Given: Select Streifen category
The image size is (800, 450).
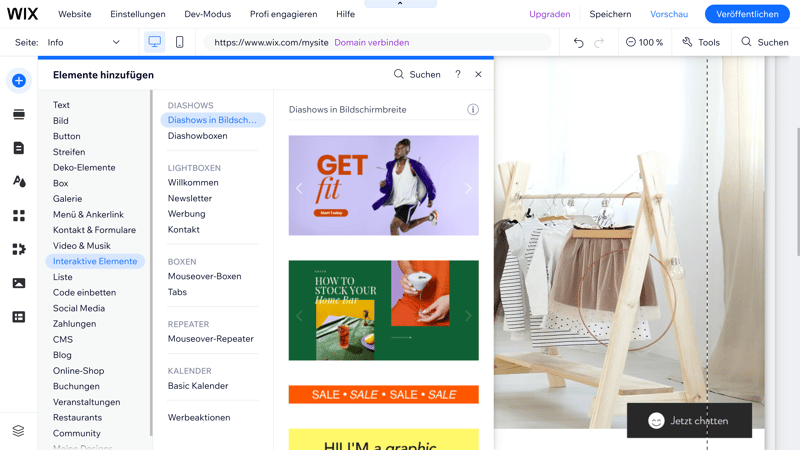Looking at the screenshot, I should [x=69, y=152].
